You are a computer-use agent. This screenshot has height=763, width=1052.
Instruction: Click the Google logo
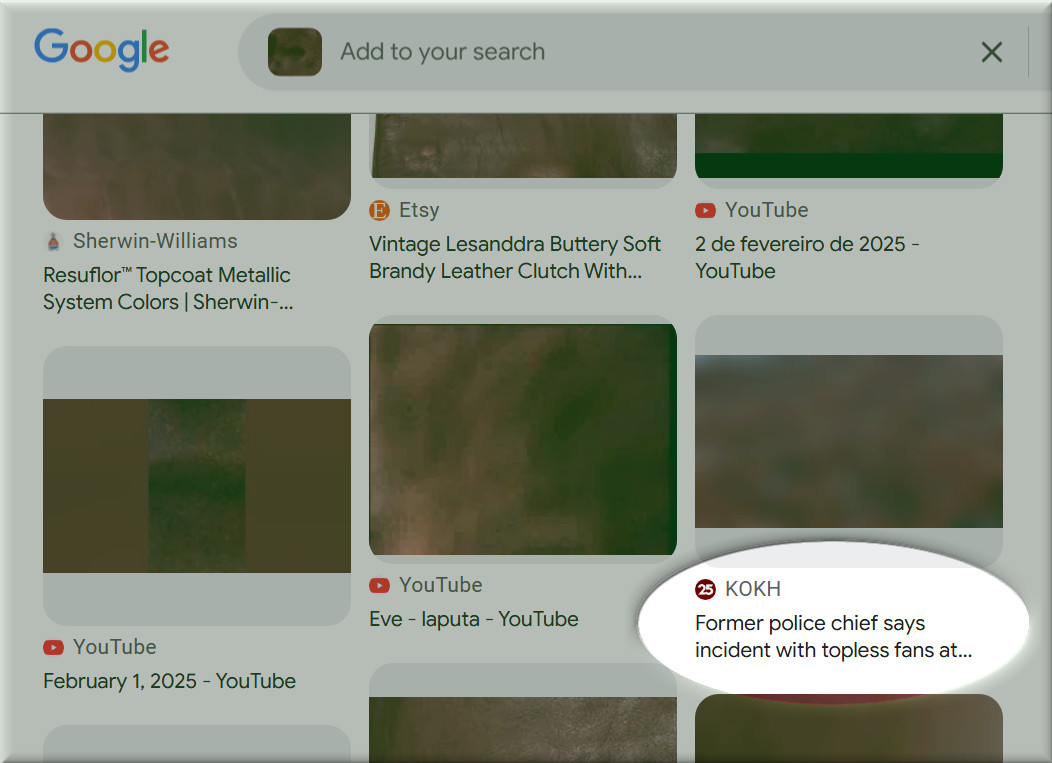pyautogui.click(x=101, y=50)
